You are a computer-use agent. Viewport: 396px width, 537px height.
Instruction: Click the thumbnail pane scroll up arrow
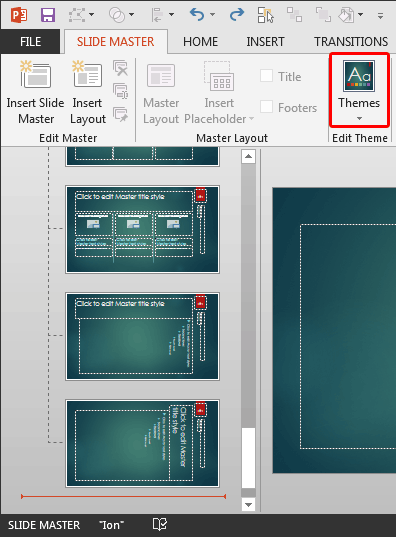(248, 157)
